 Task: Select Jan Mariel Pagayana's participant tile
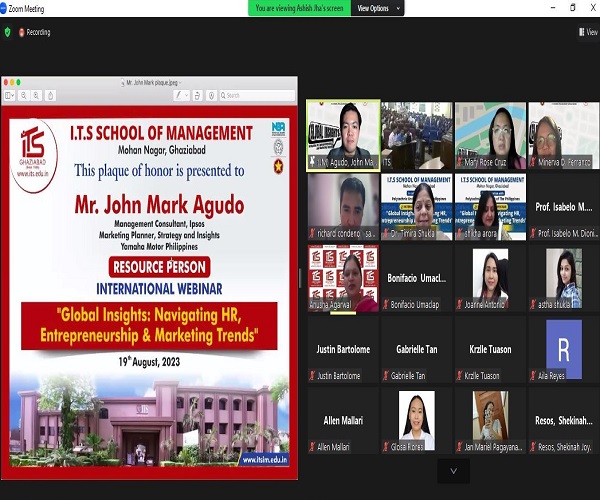[490, 420]
